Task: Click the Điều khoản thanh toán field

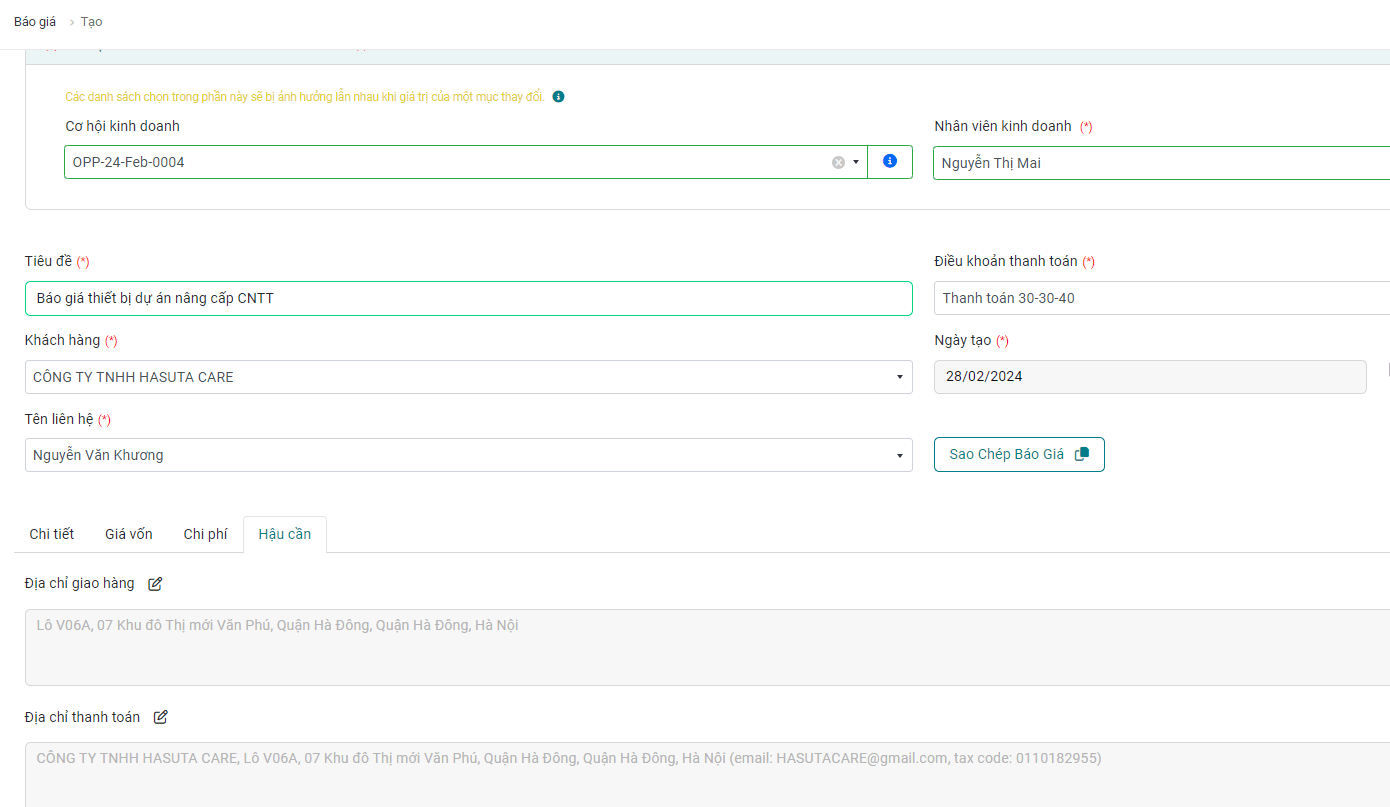Action: pos(1160,298)
